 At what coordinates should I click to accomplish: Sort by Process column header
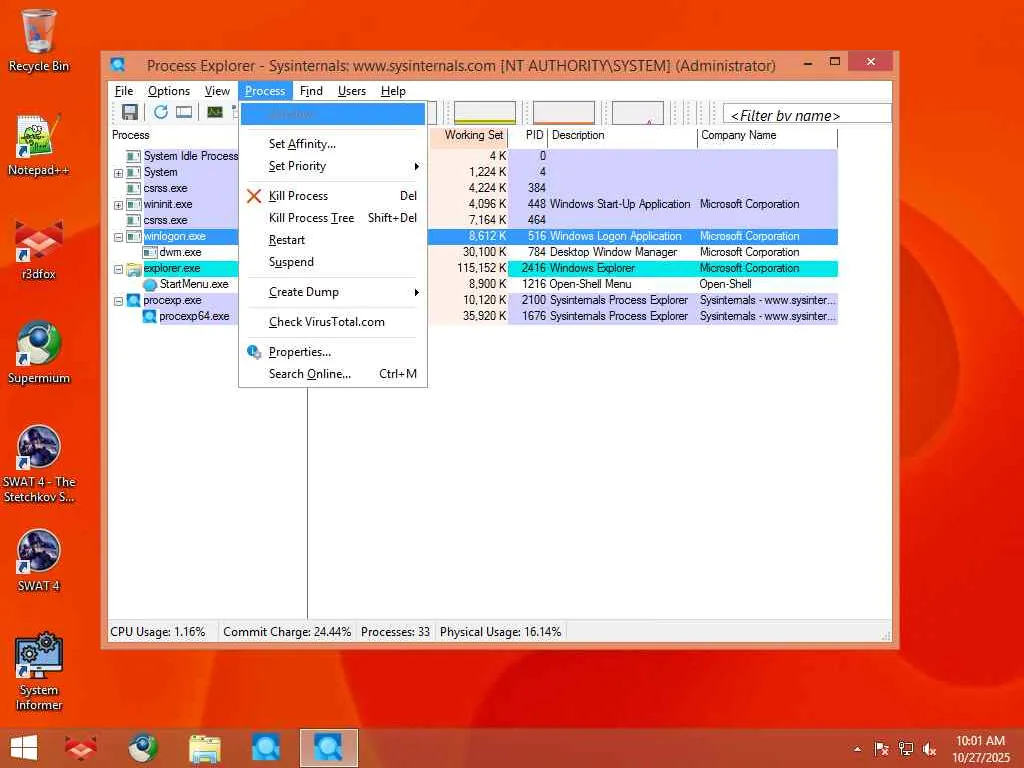[x=174, y=136]
